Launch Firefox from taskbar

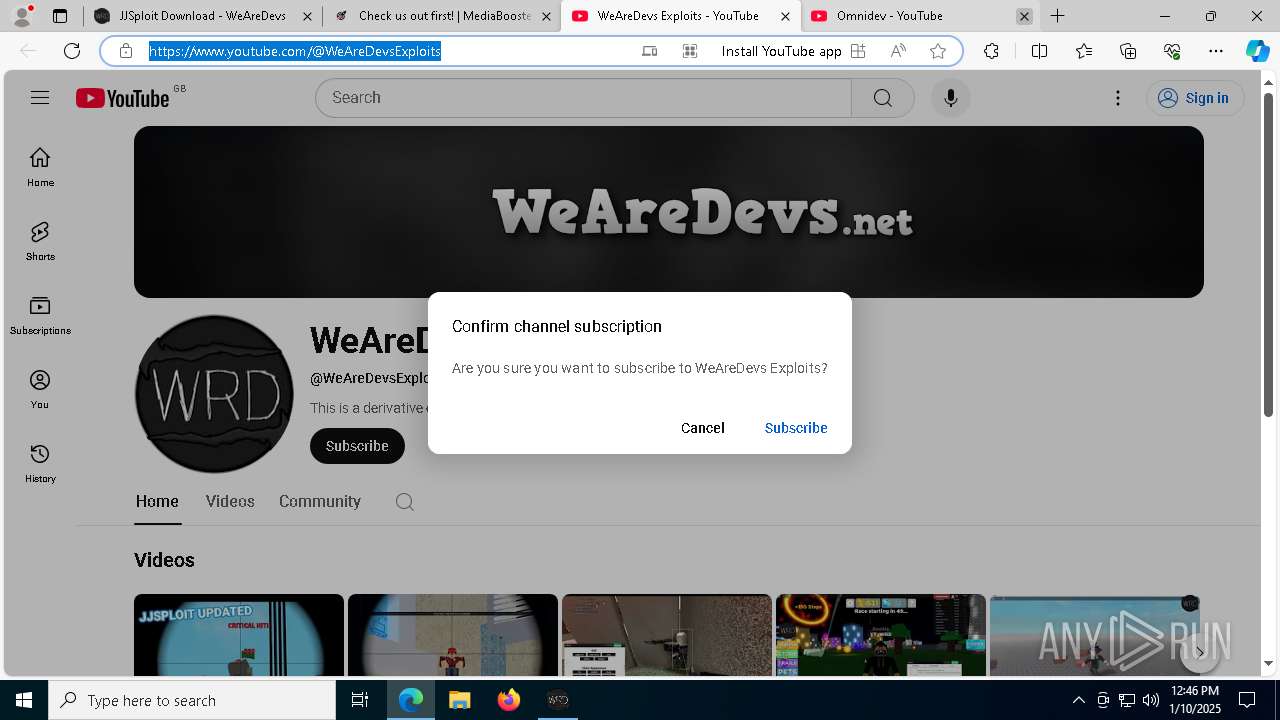tap(508, 700)
